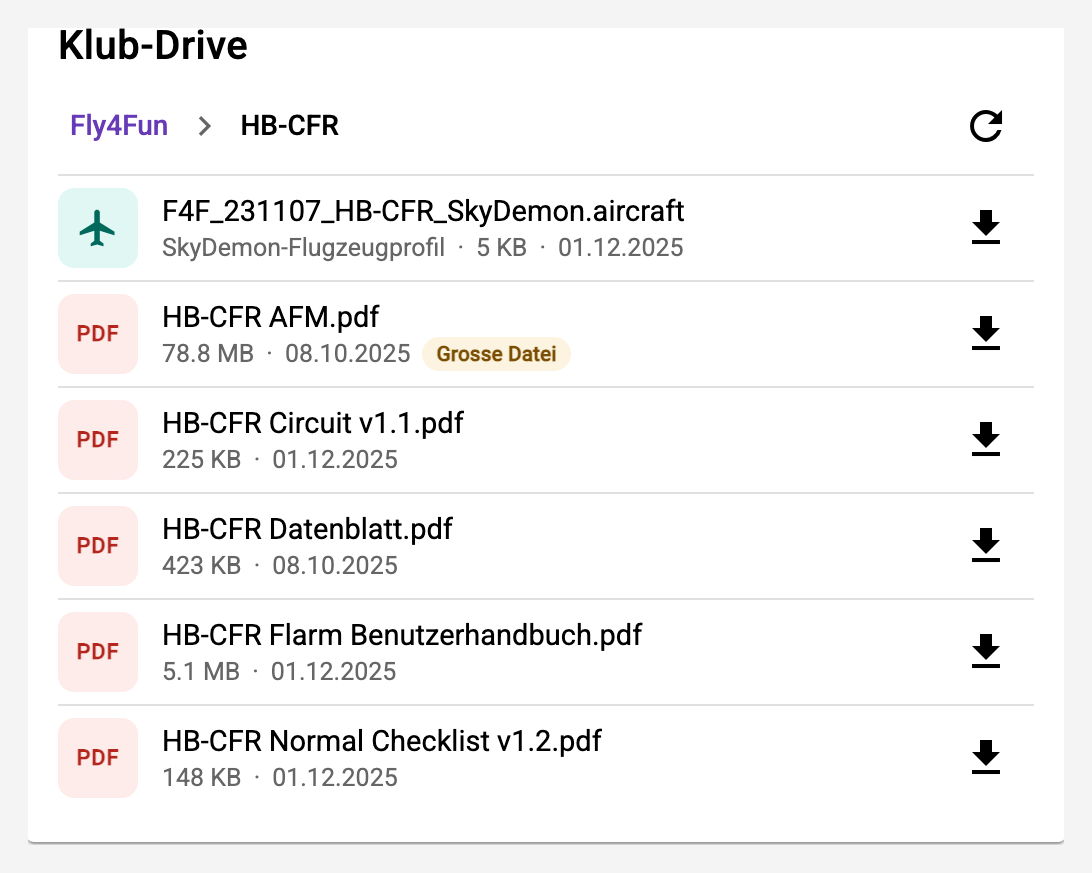This screenshot has height=873, width=1092.
Task: Click the 423 KB size text
Action: [201, 565]
